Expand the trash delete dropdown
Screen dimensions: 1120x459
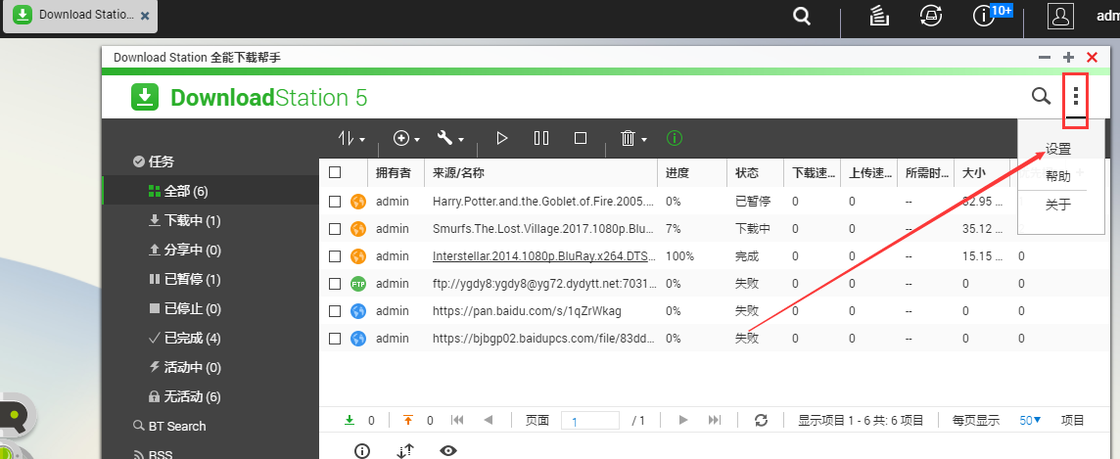tap(633, 138)
